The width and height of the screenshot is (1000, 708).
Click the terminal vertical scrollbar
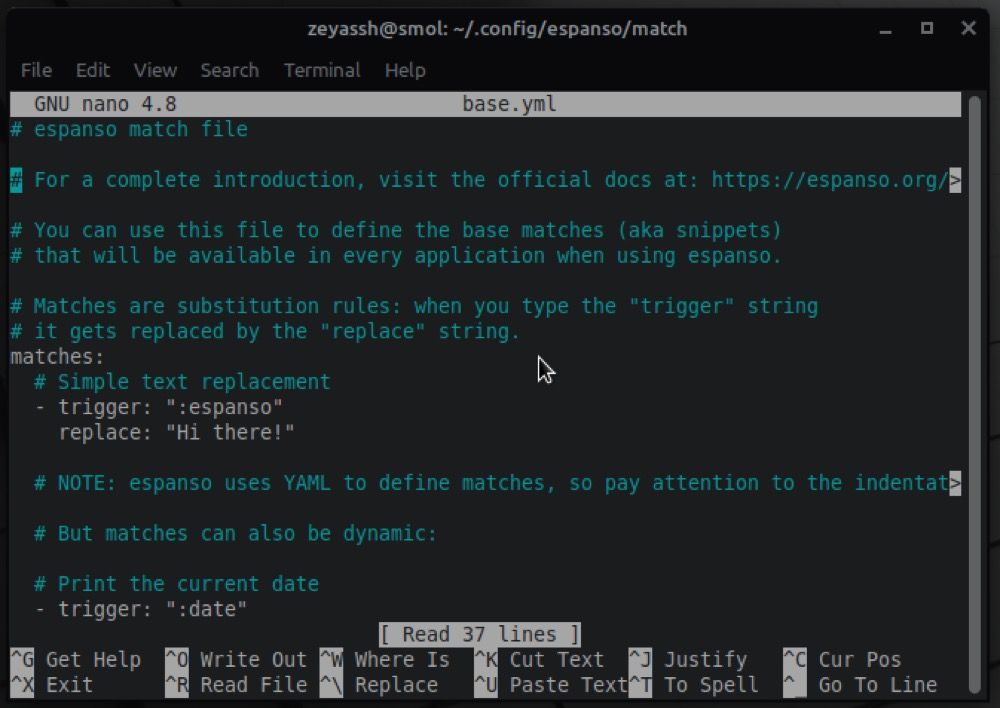pos(974,394)
